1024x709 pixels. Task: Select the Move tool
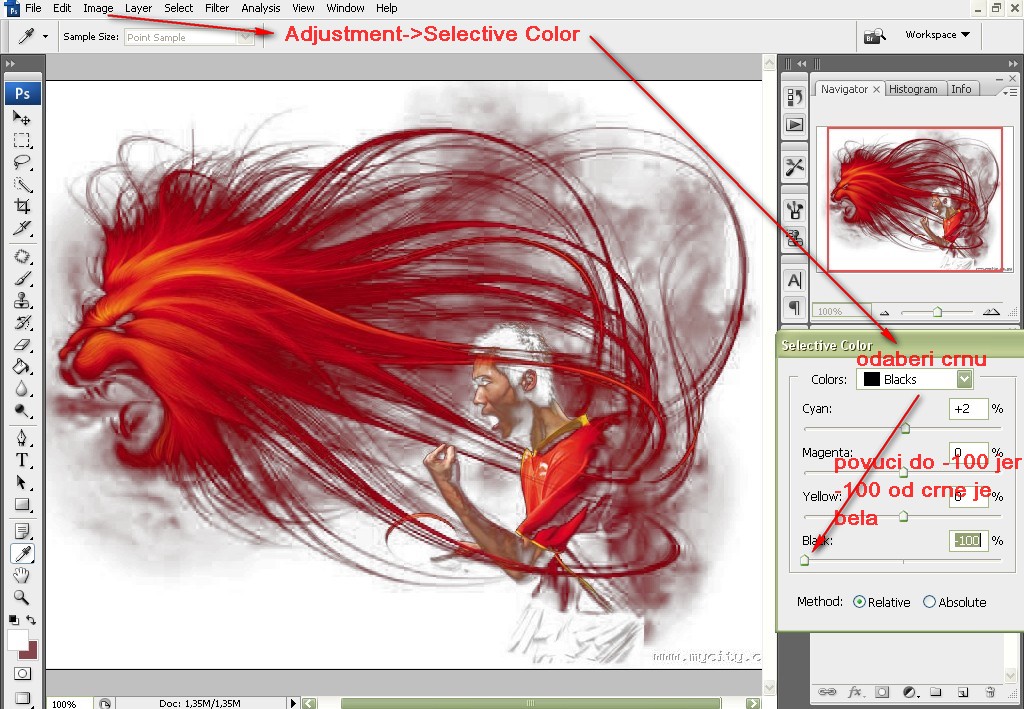(x=22, y=118)
